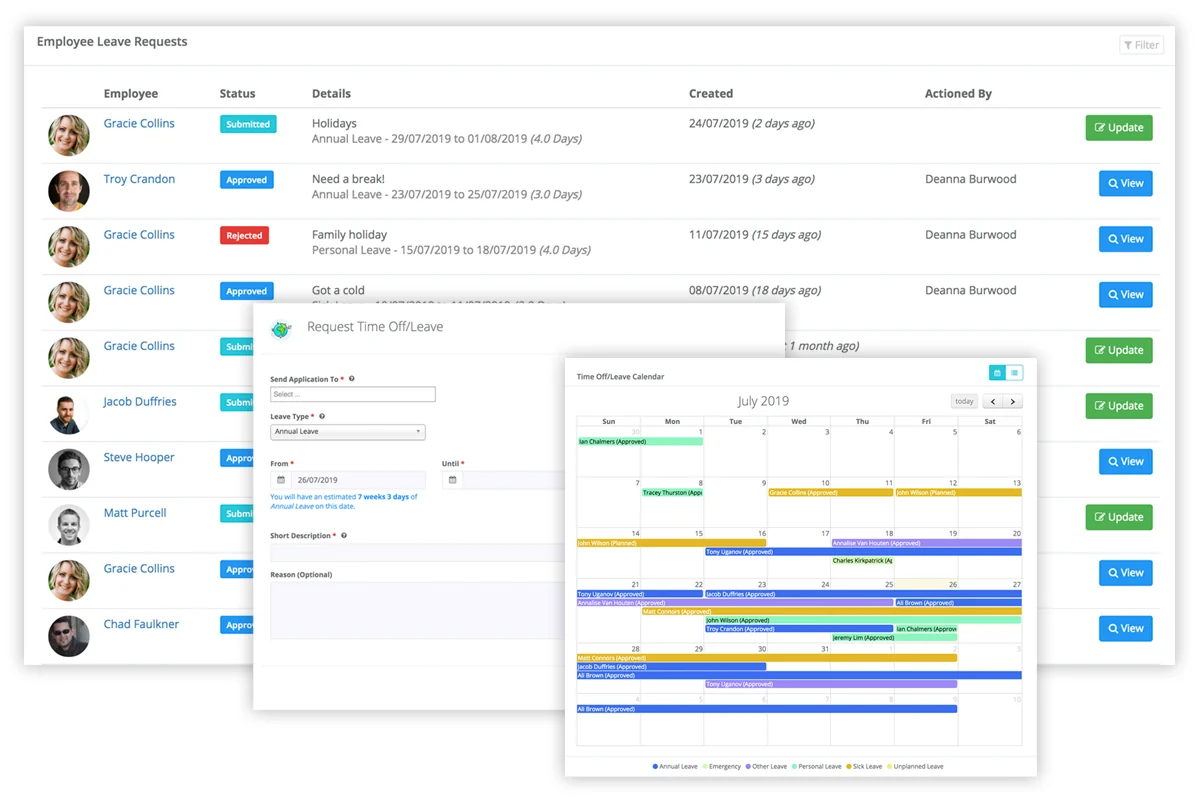Go to previous month arrow in calendar

click(992, 401)
